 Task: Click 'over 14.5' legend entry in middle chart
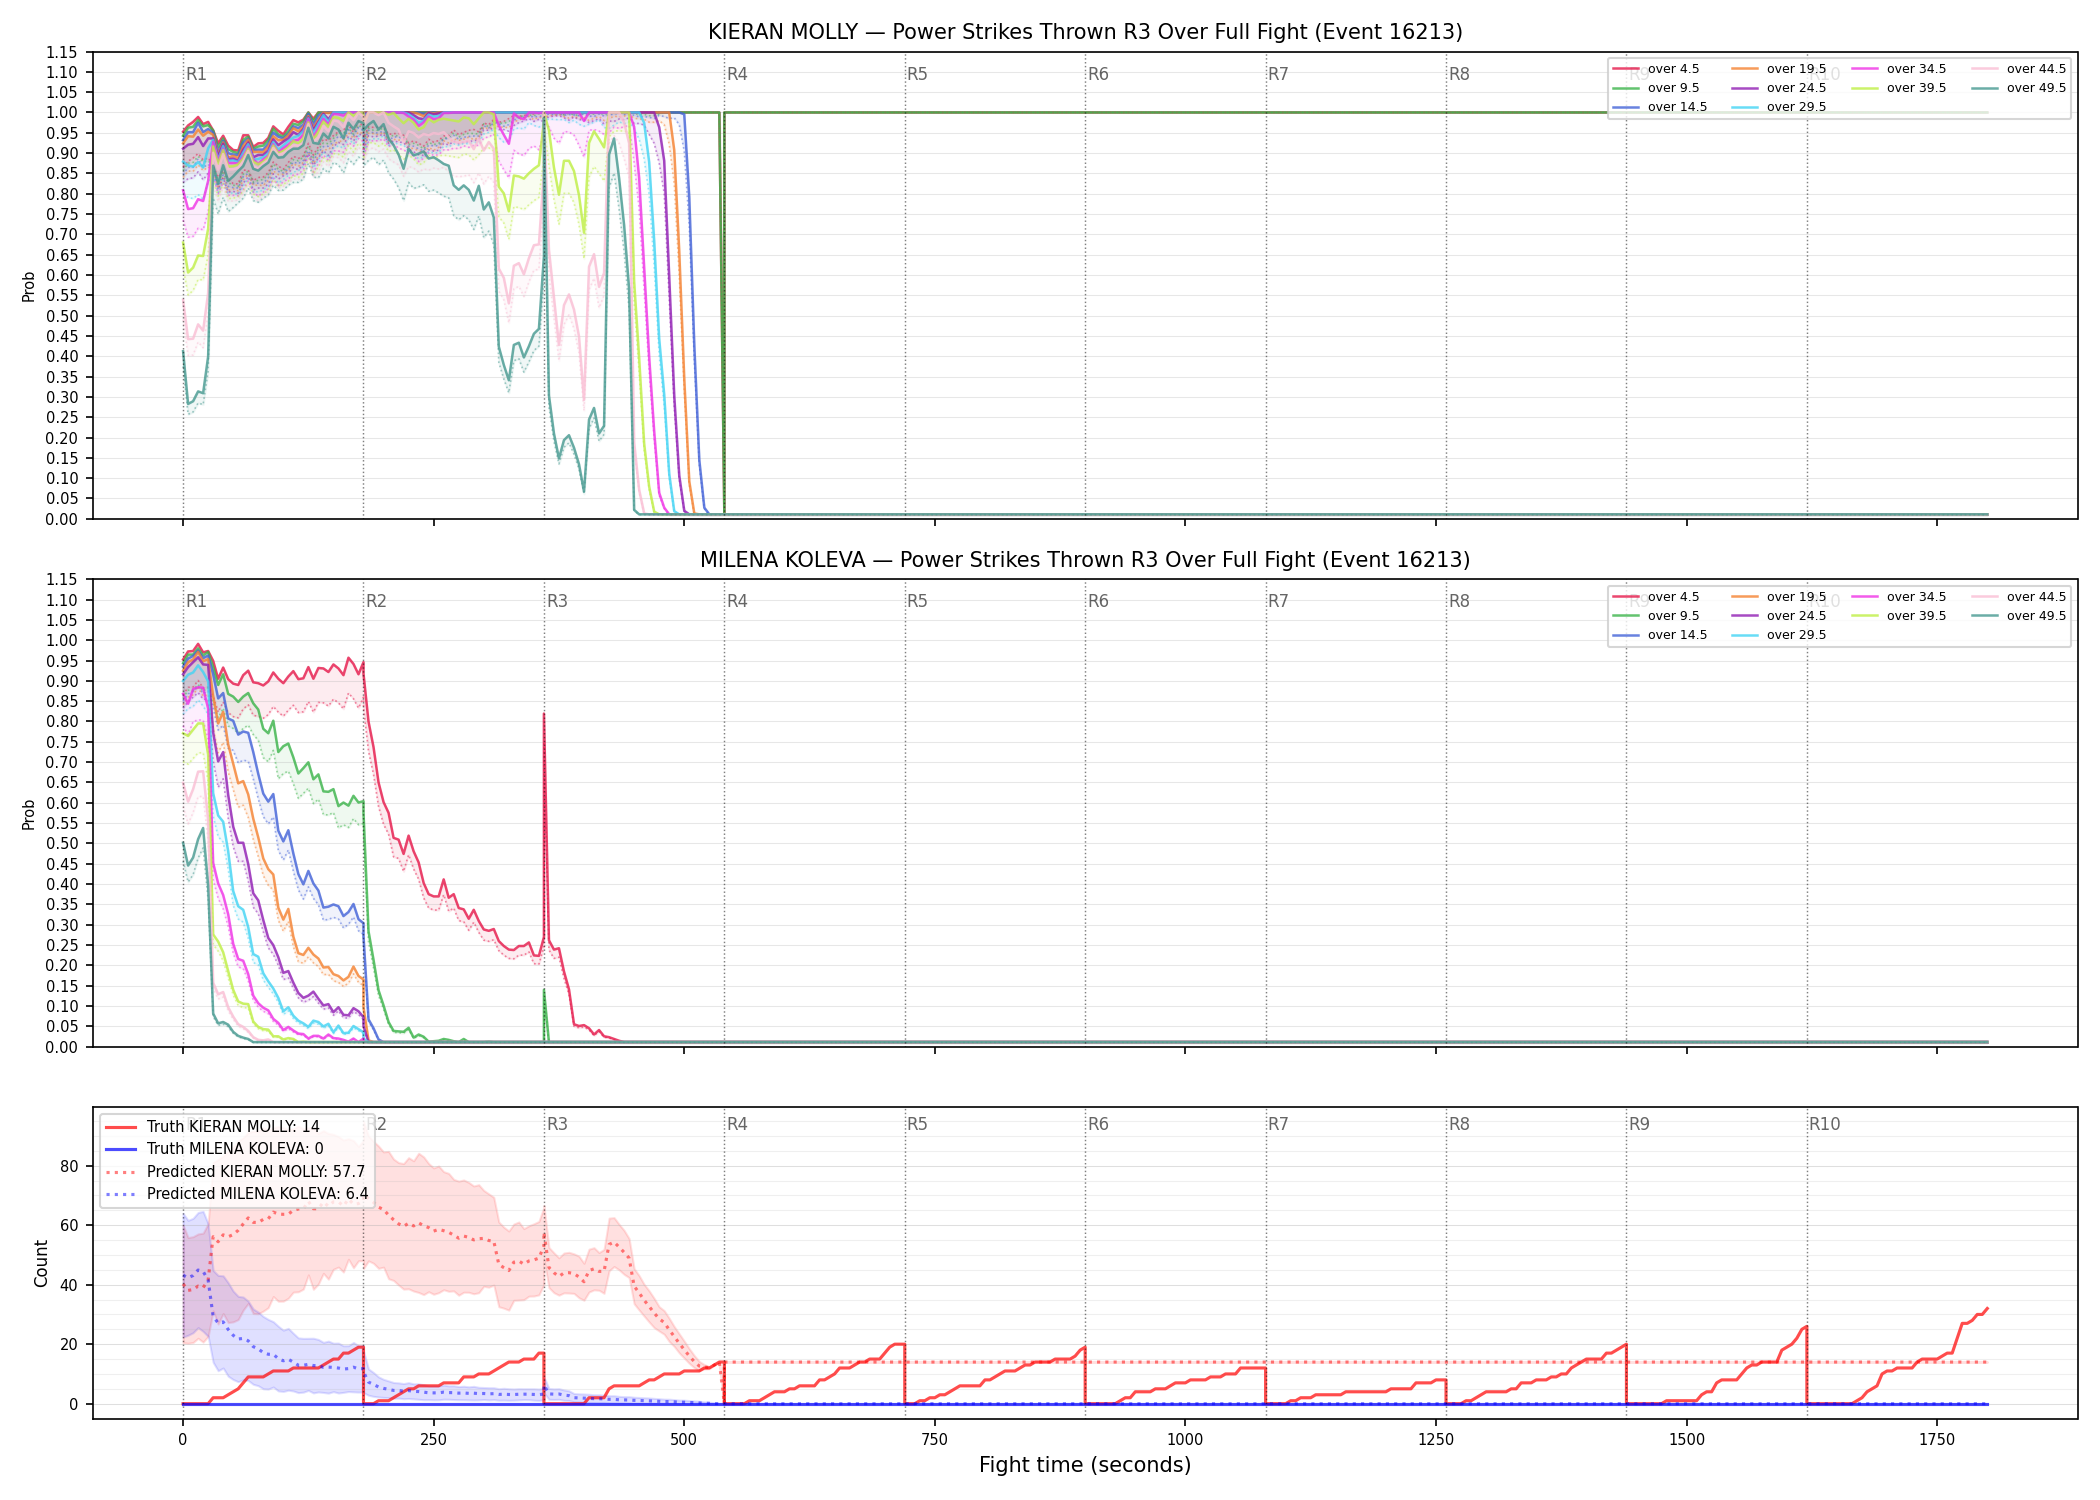[x=1660, y=635]
